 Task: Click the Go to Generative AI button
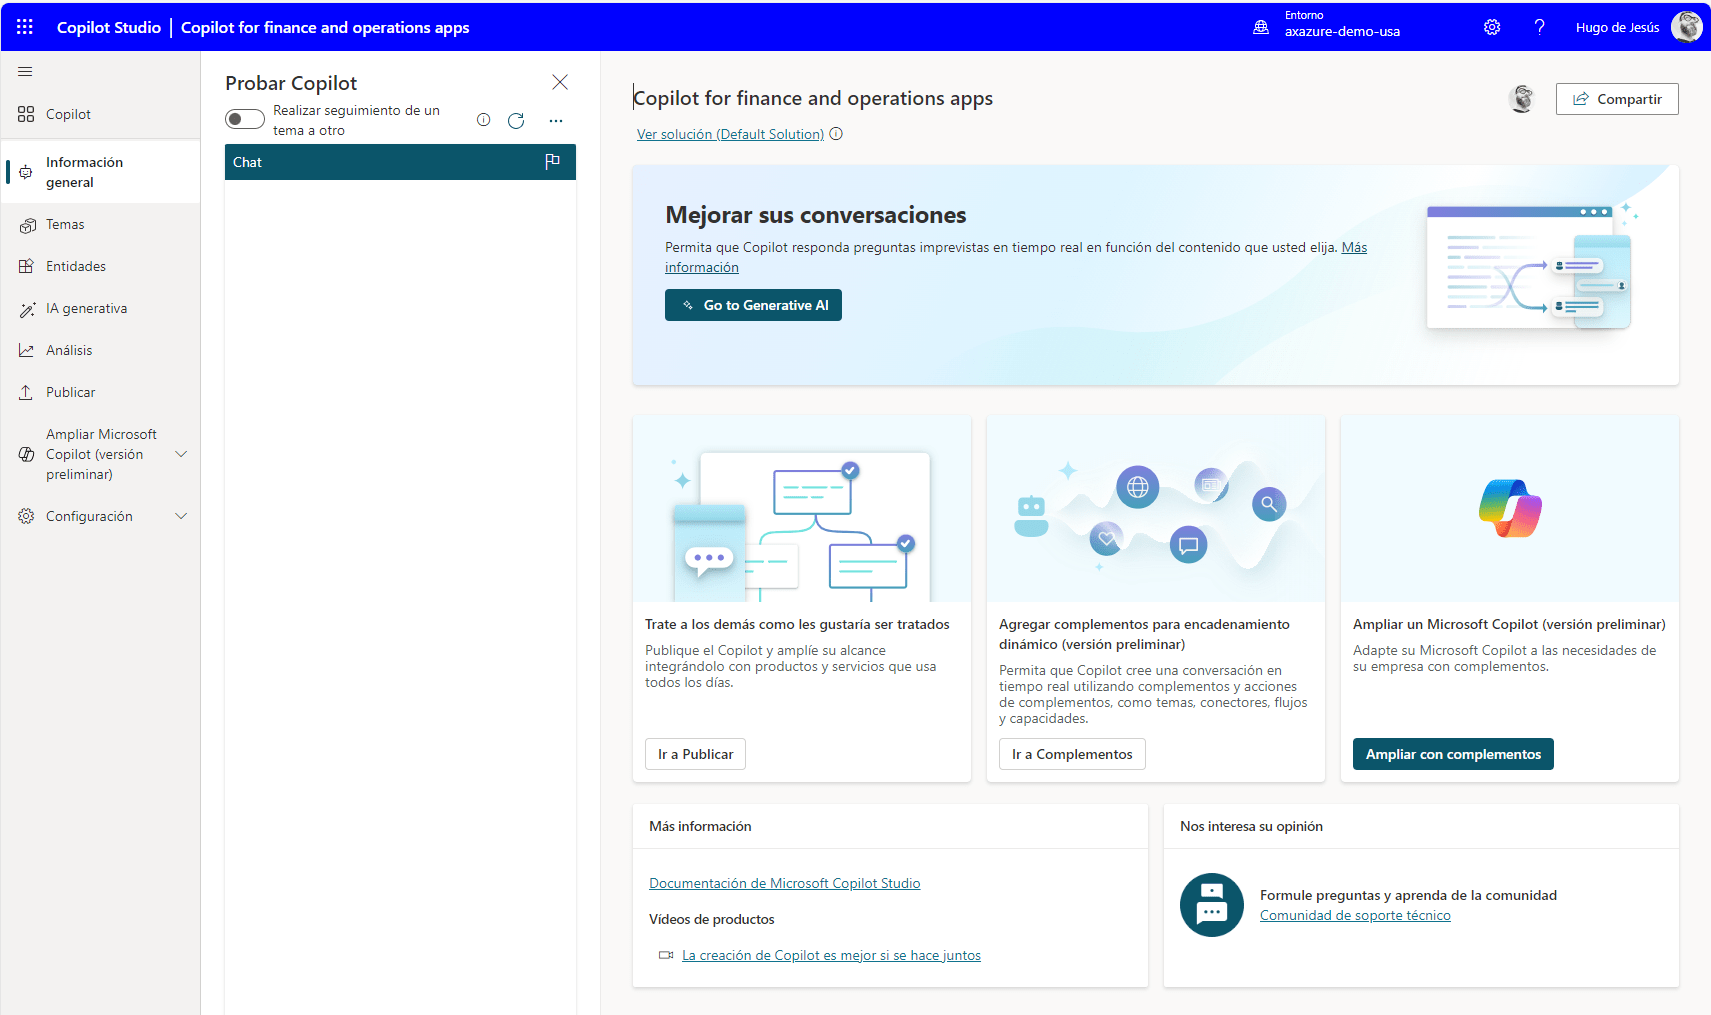(x=753, y=305)
